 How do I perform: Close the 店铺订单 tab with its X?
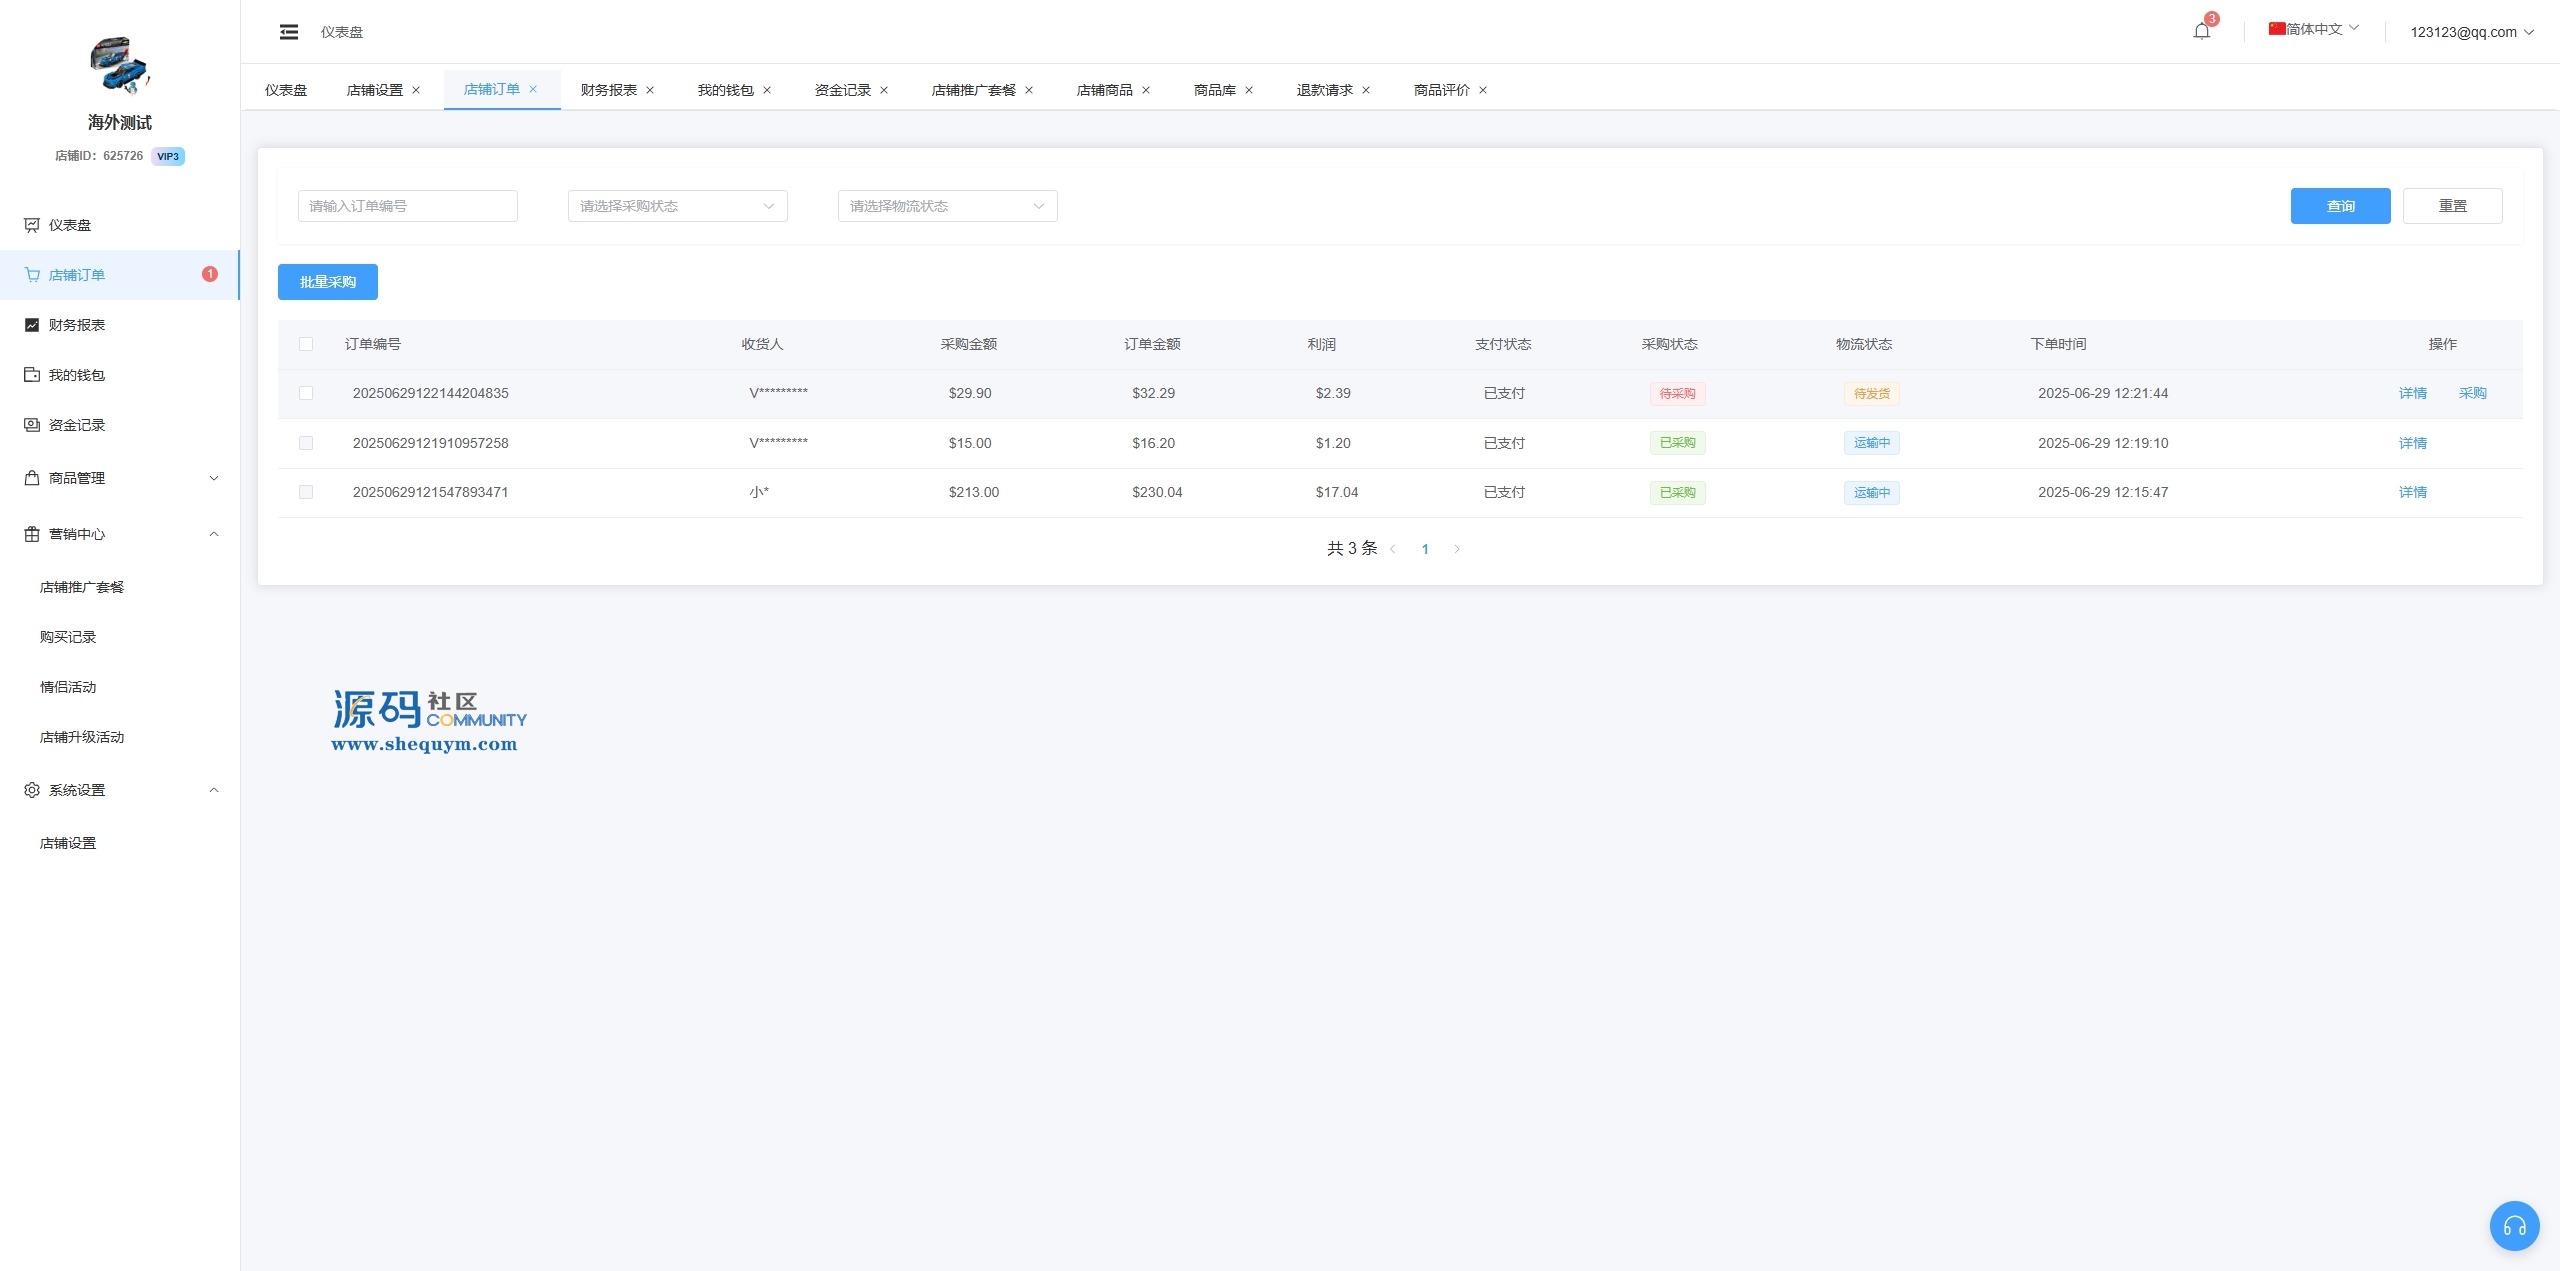pyautogui.click(x=533, y=89)
